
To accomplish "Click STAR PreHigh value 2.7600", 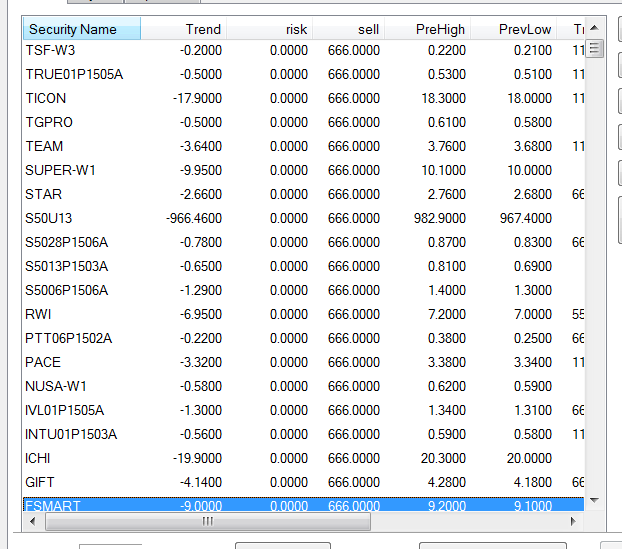I will [447, 194].
